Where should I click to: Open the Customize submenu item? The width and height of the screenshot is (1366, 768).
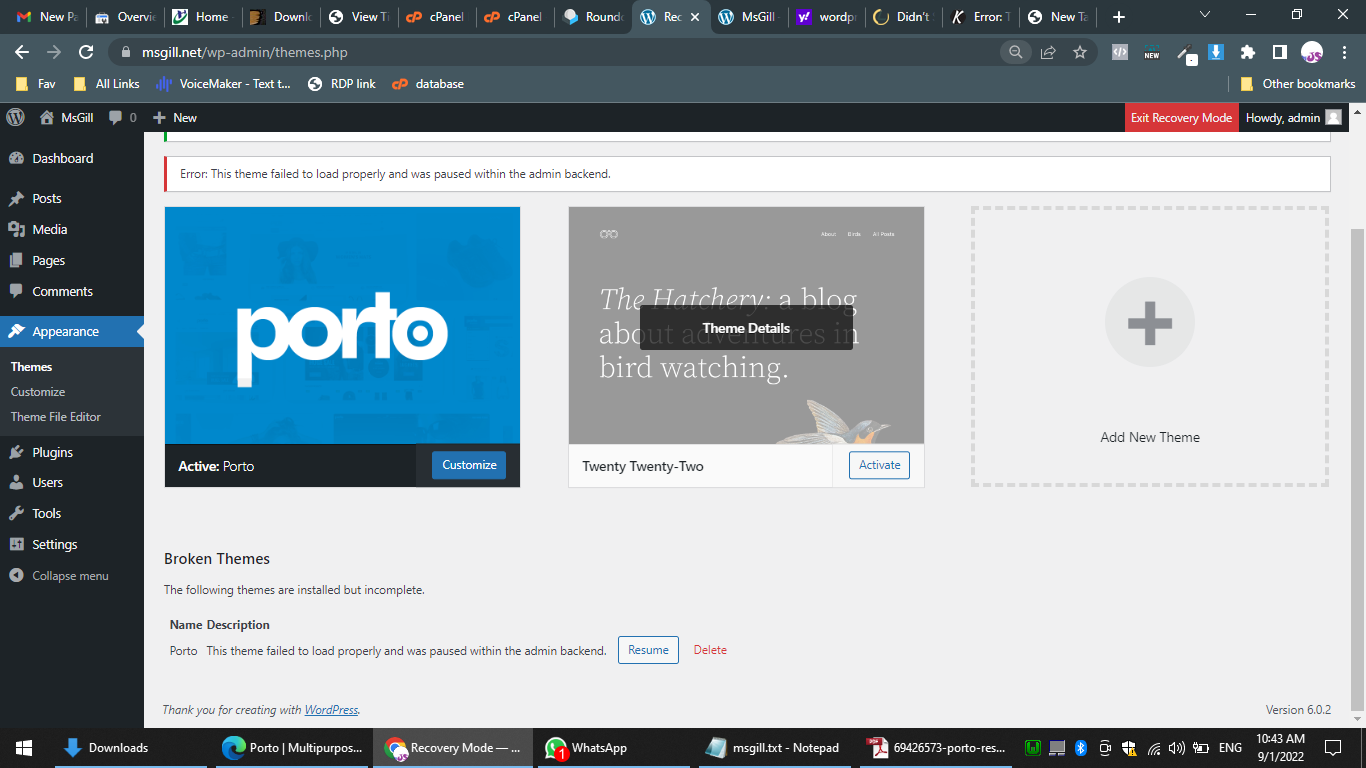coord(38,392)
